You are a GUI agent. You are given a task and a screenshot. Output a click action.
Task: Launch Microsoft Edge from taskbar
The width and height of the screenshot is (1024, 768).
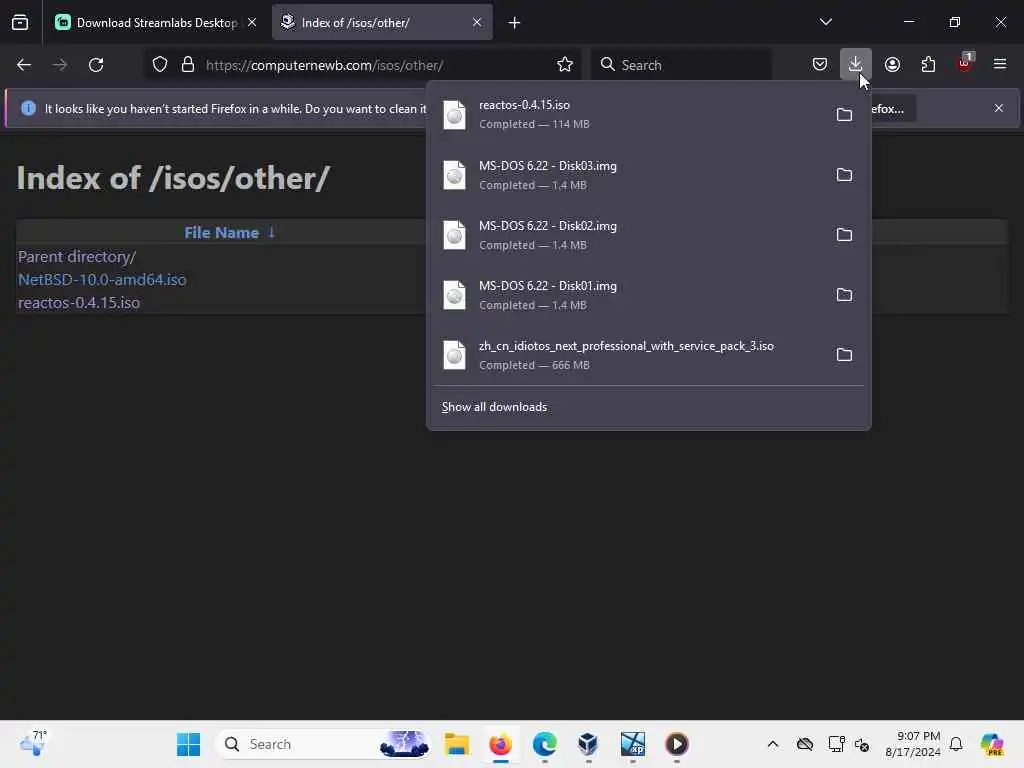point(544,744)
